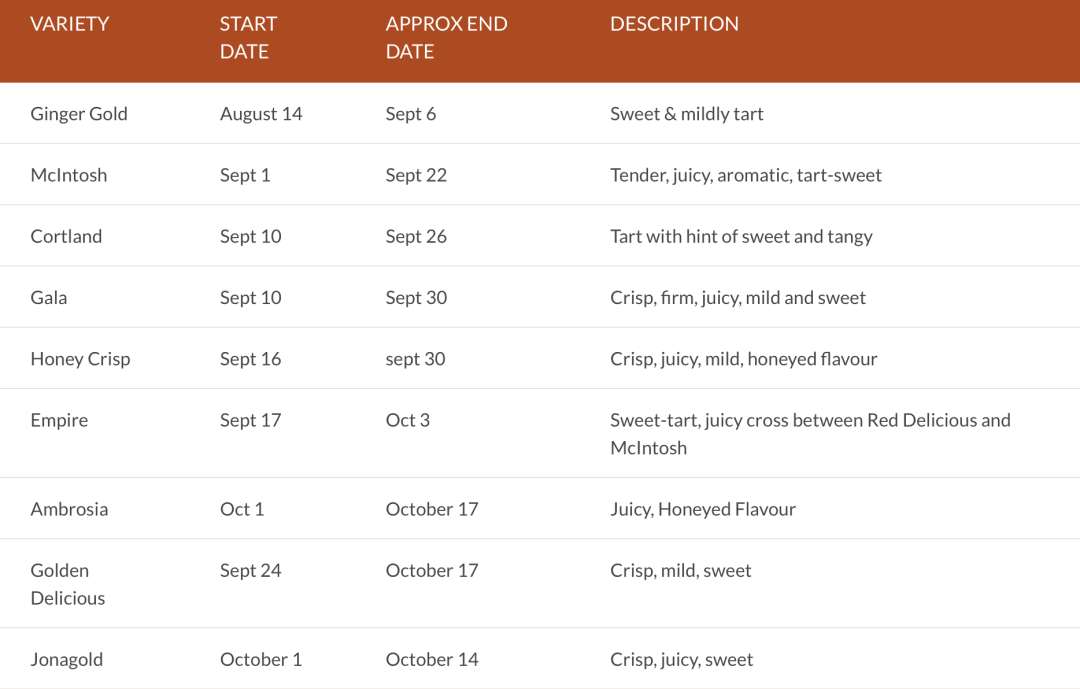
Task: Select the McIntosh variety name
Action: coord(68,175)
